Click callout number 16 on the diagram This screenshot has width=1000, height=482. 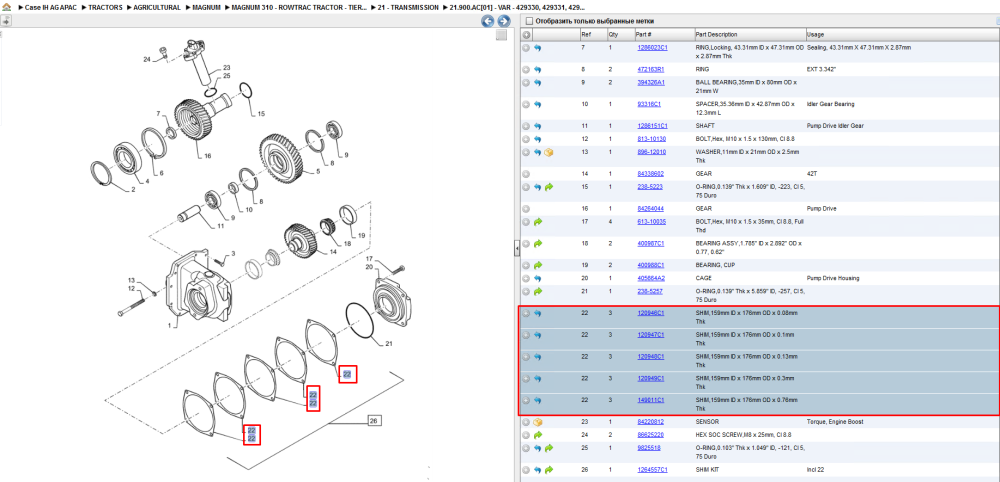pos(207,155)
